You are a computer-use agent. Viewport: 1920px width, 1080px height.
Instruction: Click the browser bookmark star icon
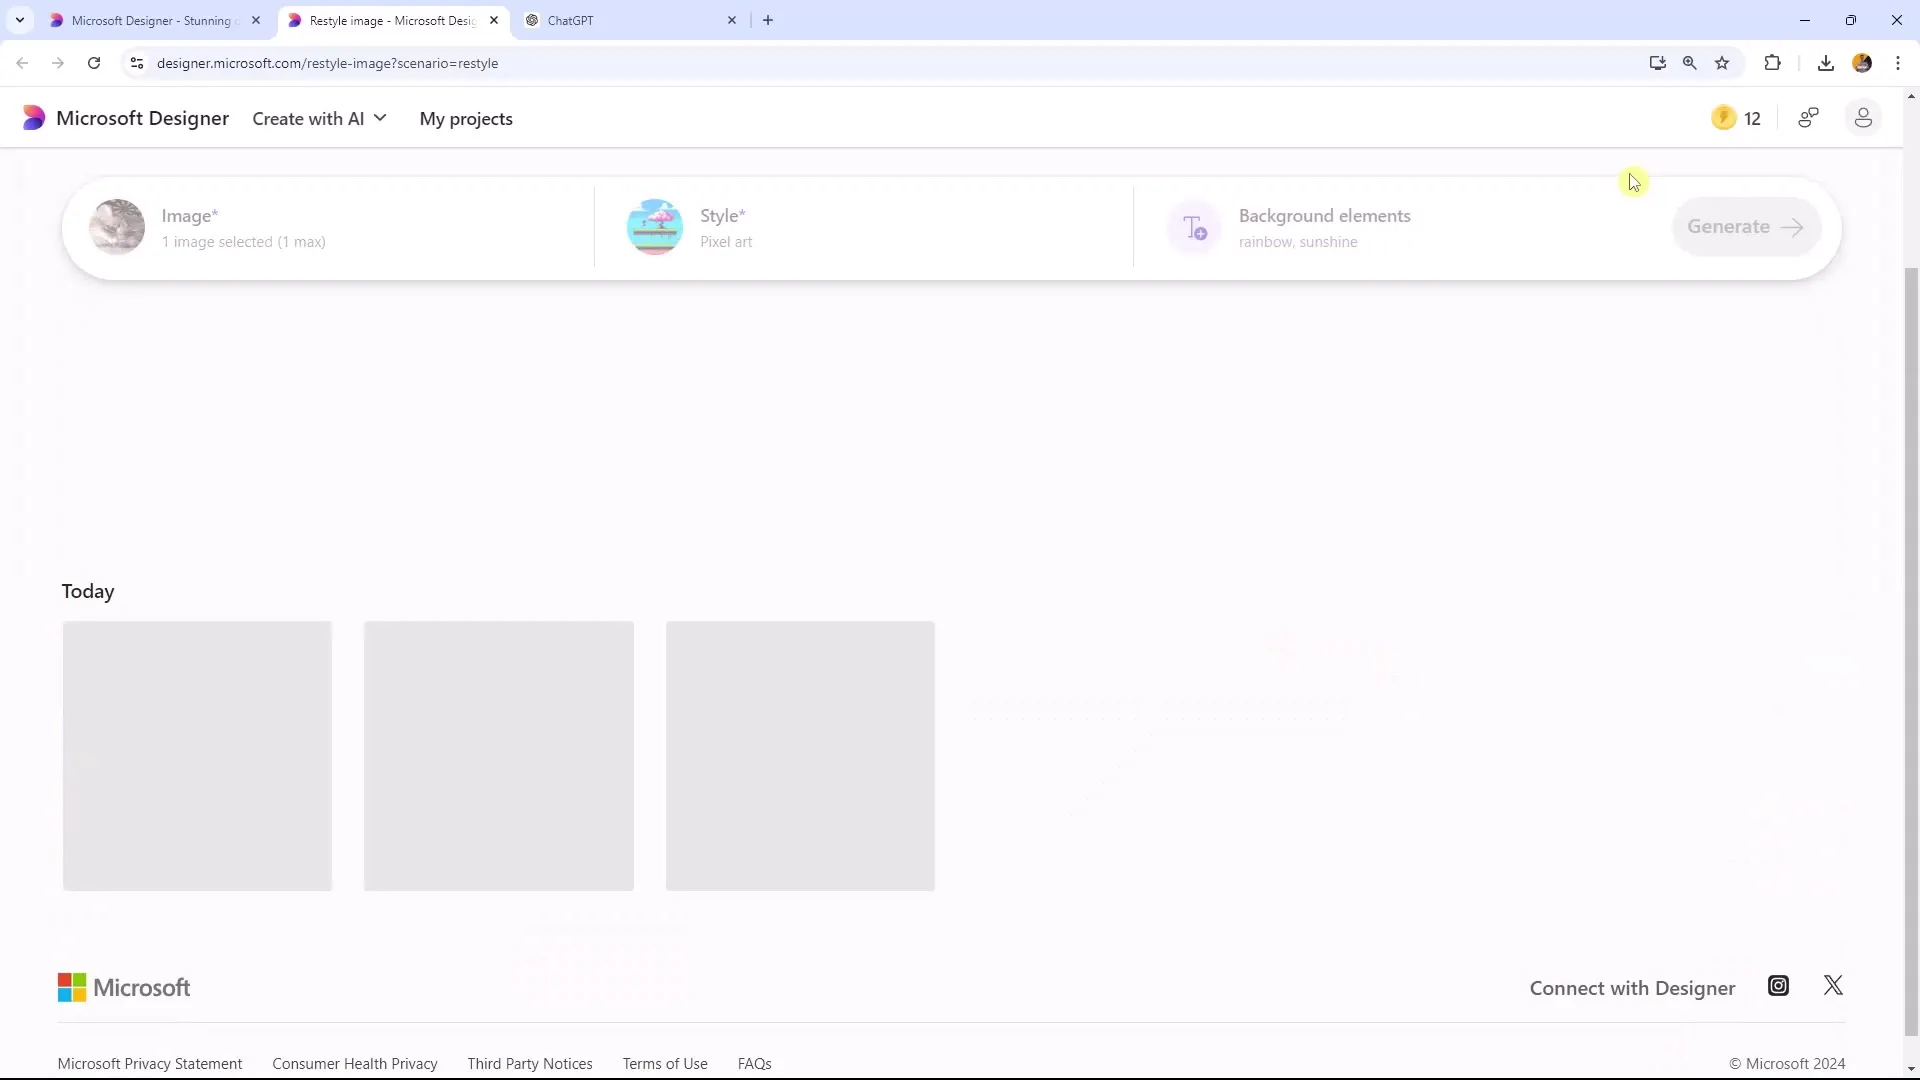pos(1722,63)
